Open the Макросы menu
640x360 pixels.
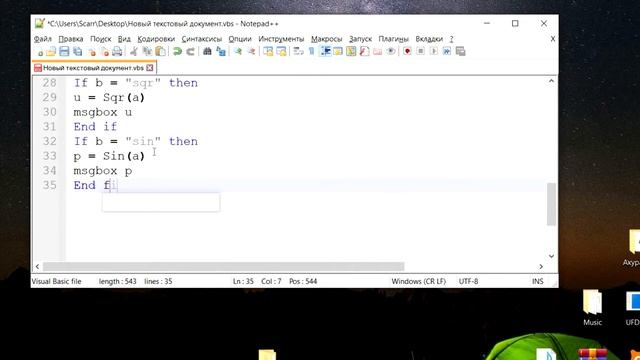[x=327, y=39]
